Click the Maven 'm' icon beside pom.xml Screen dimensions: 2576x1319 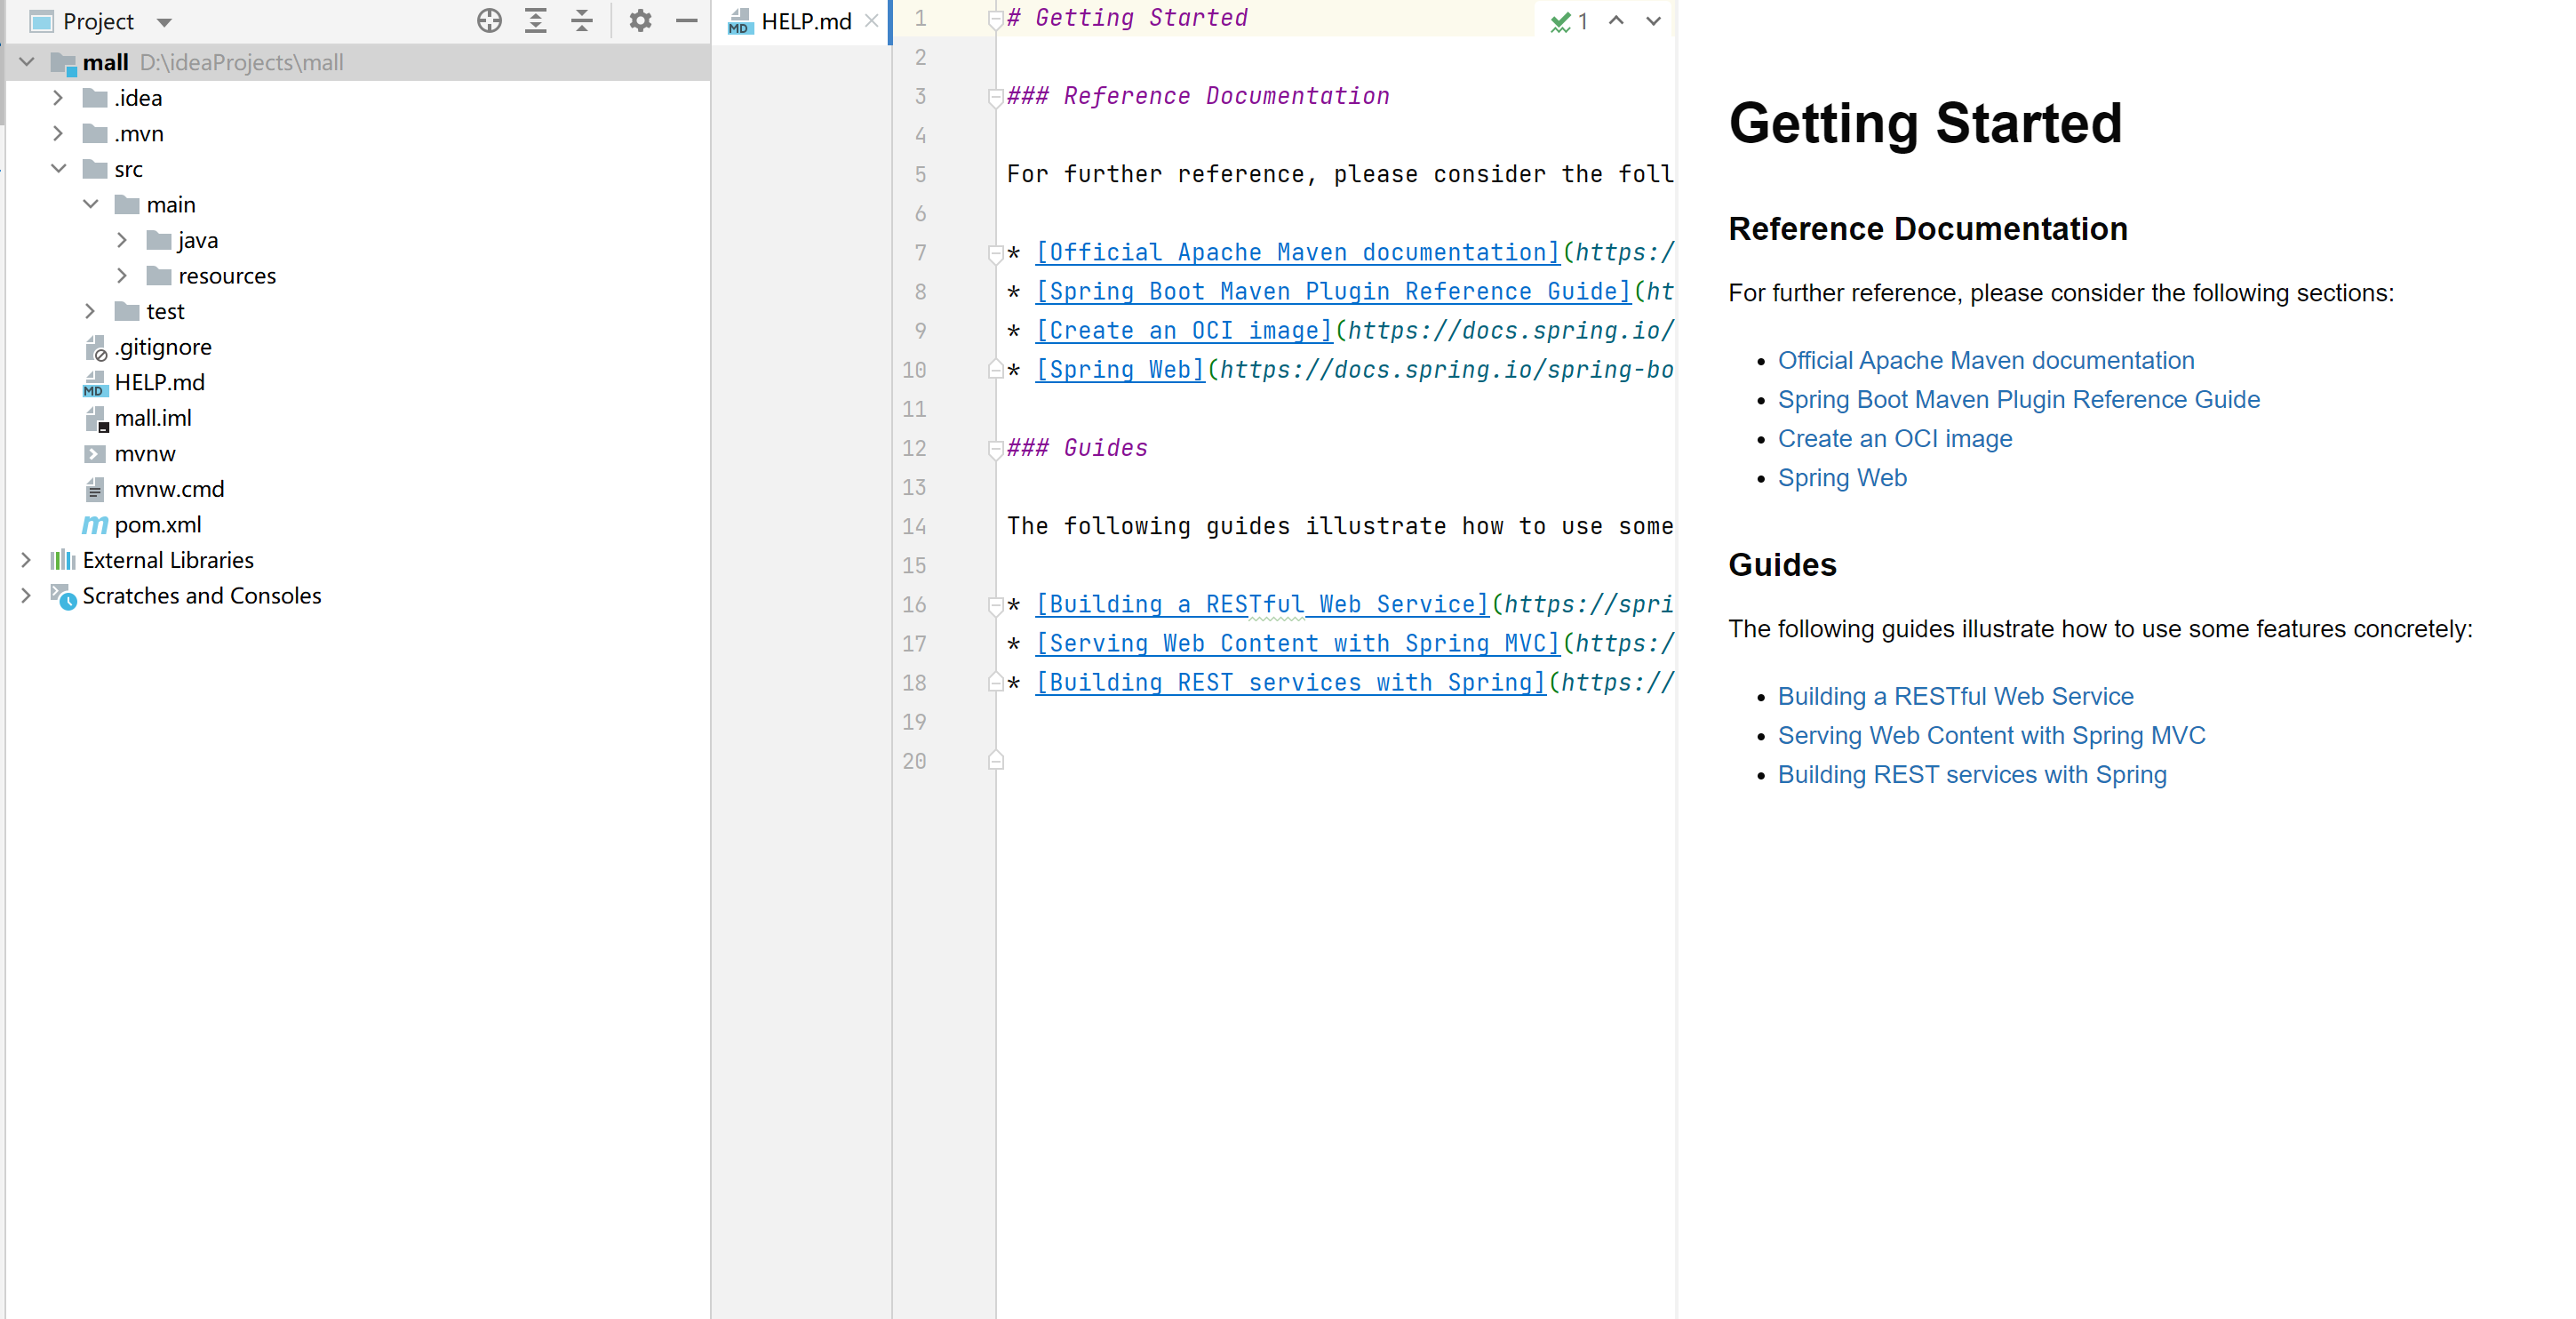tap(95, 524)
